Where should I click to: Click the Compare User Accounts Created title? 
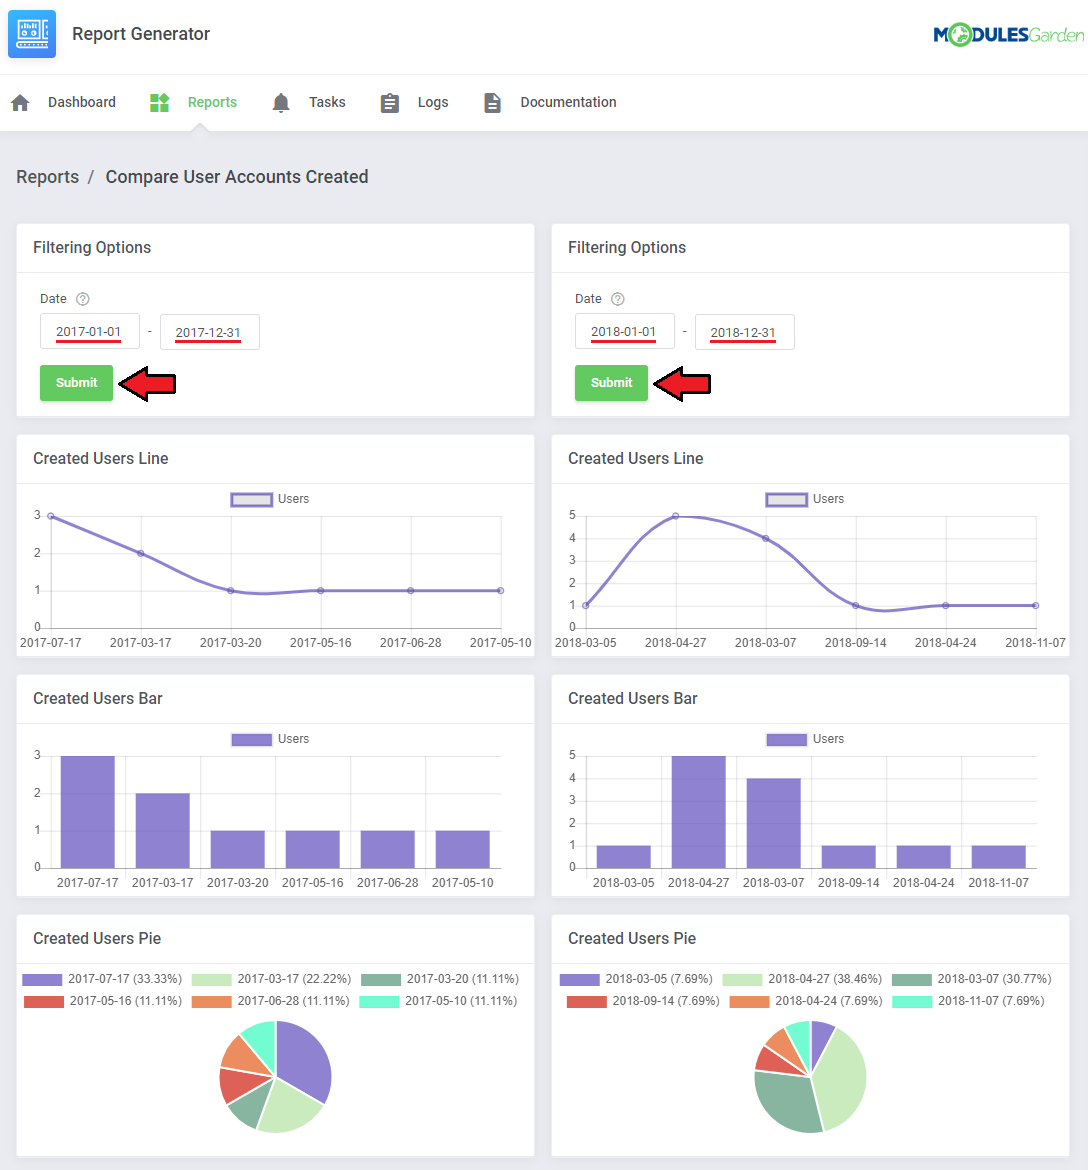pyautogui.click(x=237, y=177)
